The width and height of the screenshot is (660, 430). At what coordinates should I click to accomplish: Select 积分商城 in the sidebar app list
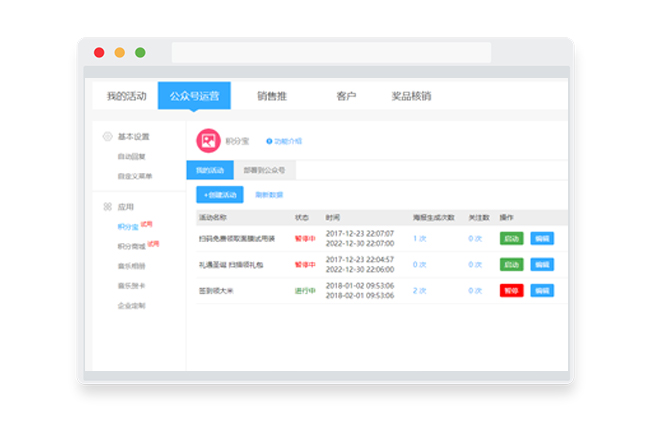coord(131,246)
